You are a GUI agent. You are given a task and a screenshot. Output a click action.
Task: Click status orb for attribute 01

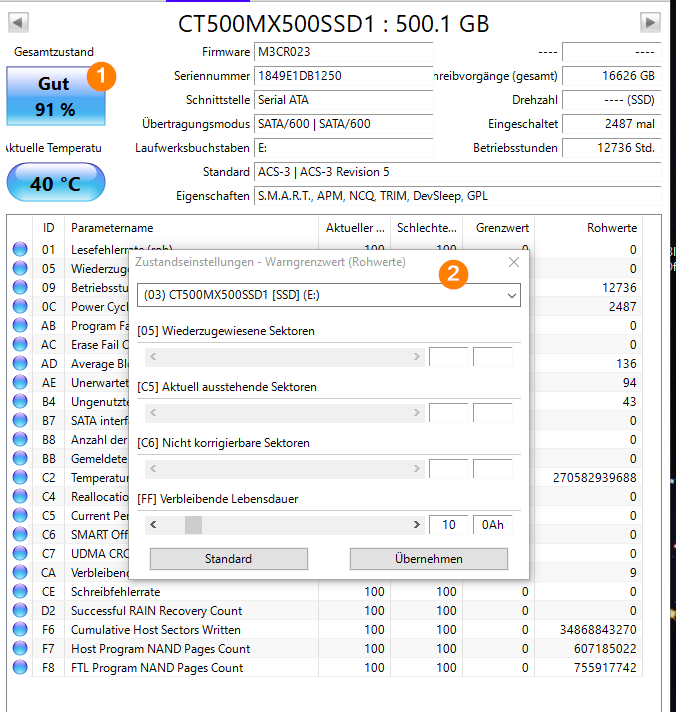click(20, 249)
